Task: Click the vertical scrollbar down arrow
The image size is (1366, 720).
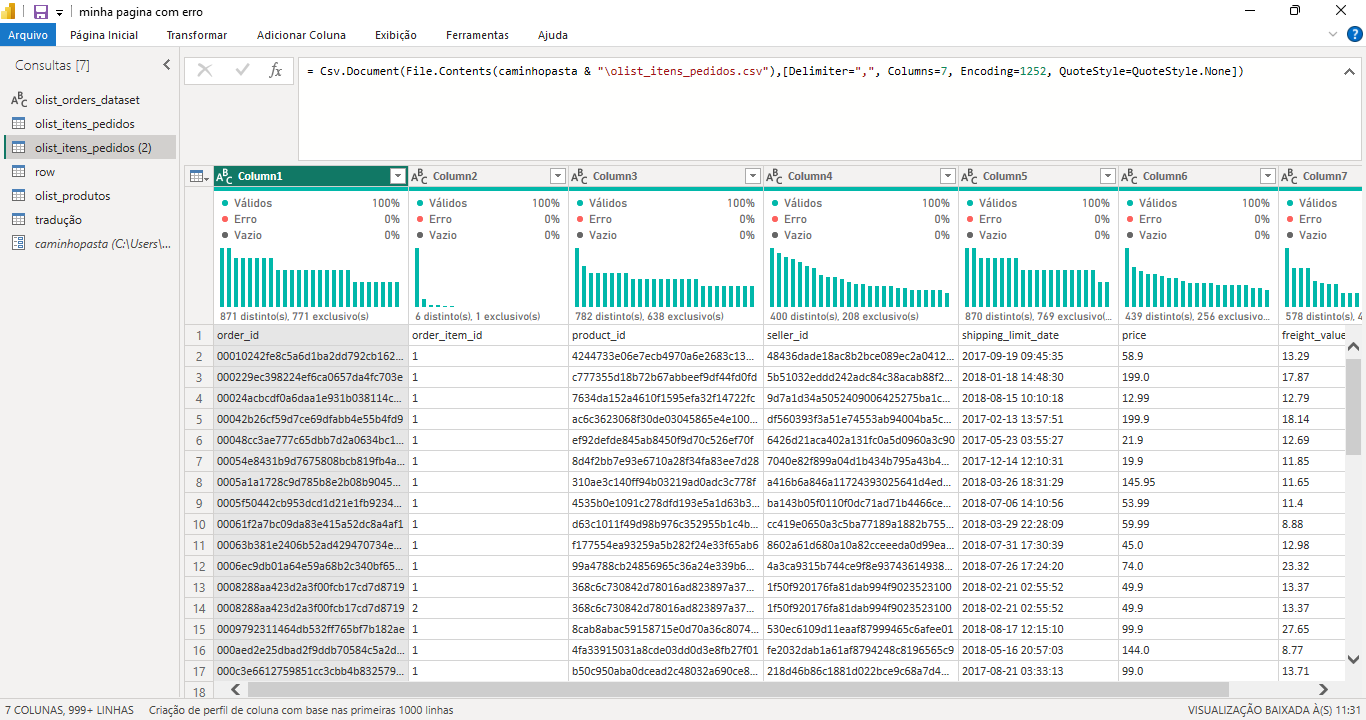Action: (1353, 660)
